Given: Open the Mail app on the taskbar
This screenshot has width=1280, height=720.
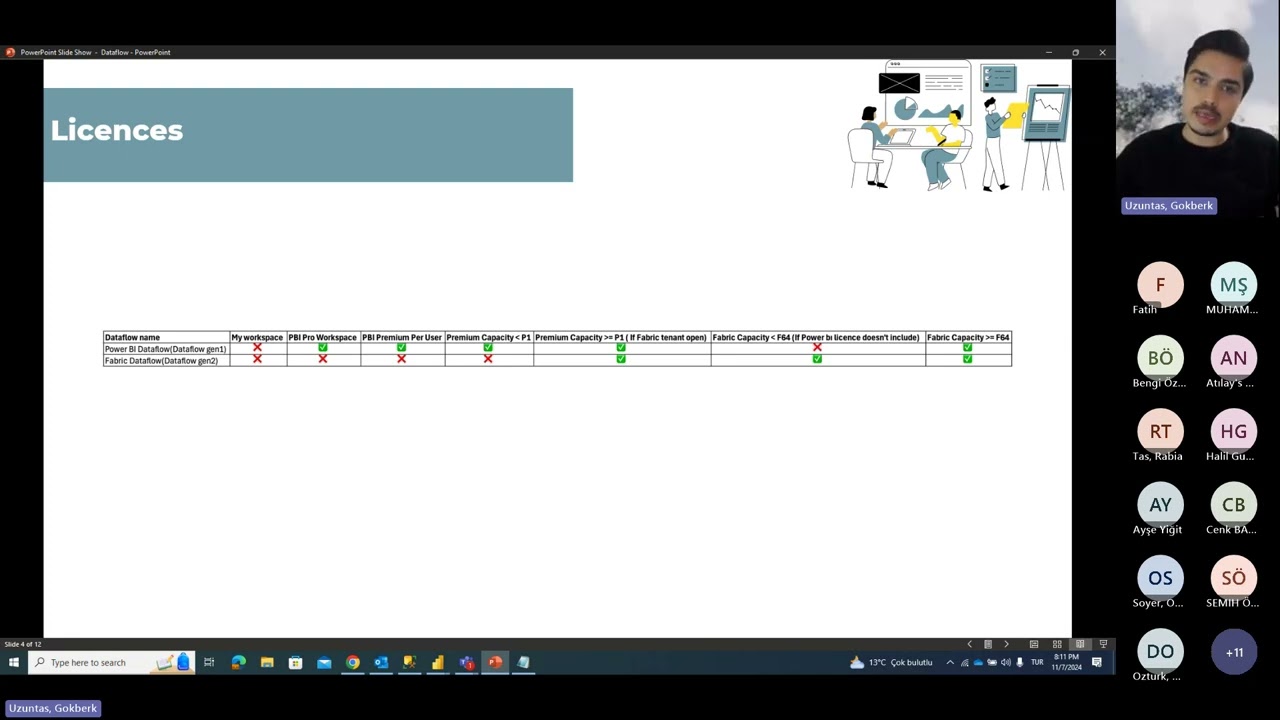Looking at the screenshot, I should click(324, 662).
